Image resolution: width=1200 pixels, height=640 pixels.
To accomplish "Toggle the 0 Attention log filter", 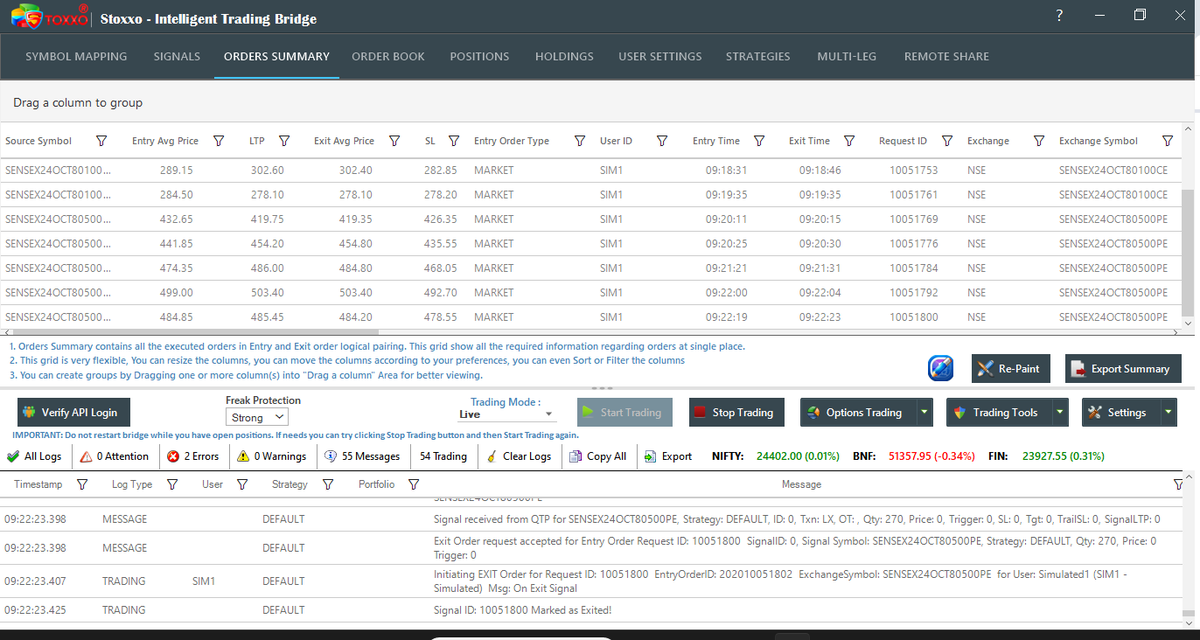I will tap(113, 456).
